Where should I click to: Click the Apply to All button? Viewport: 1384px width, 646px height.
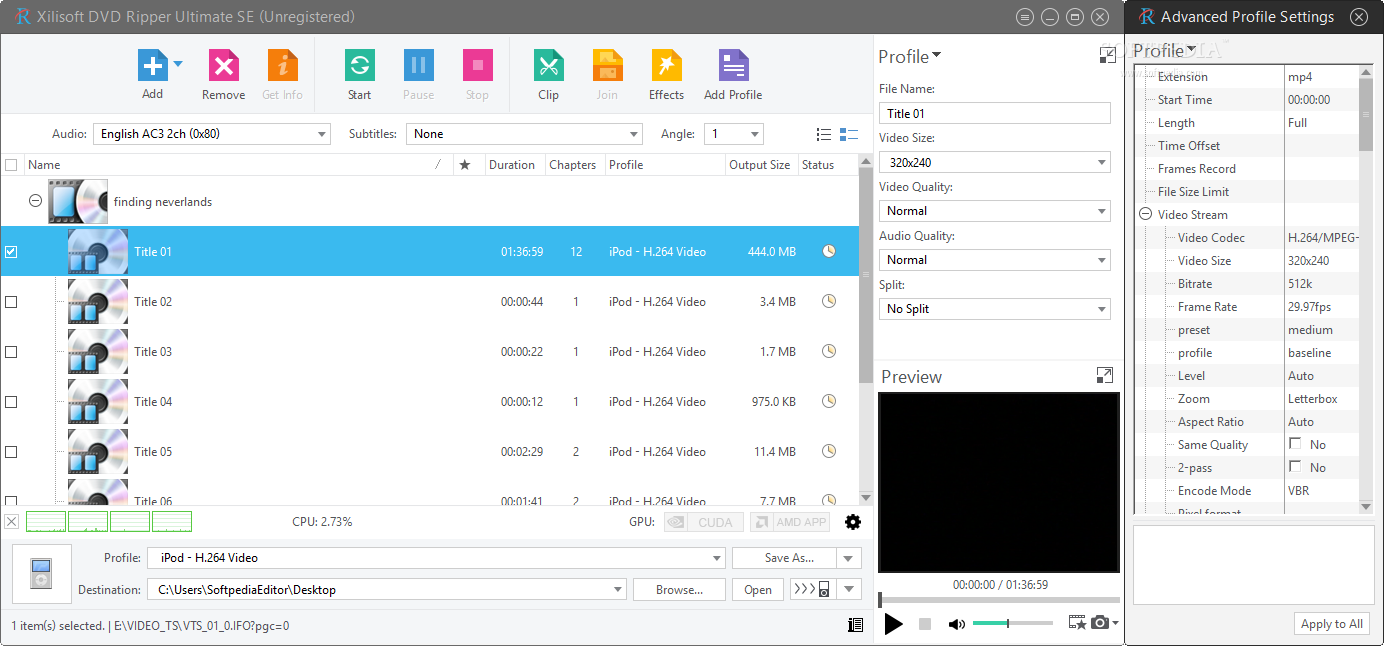(1332, 624)
